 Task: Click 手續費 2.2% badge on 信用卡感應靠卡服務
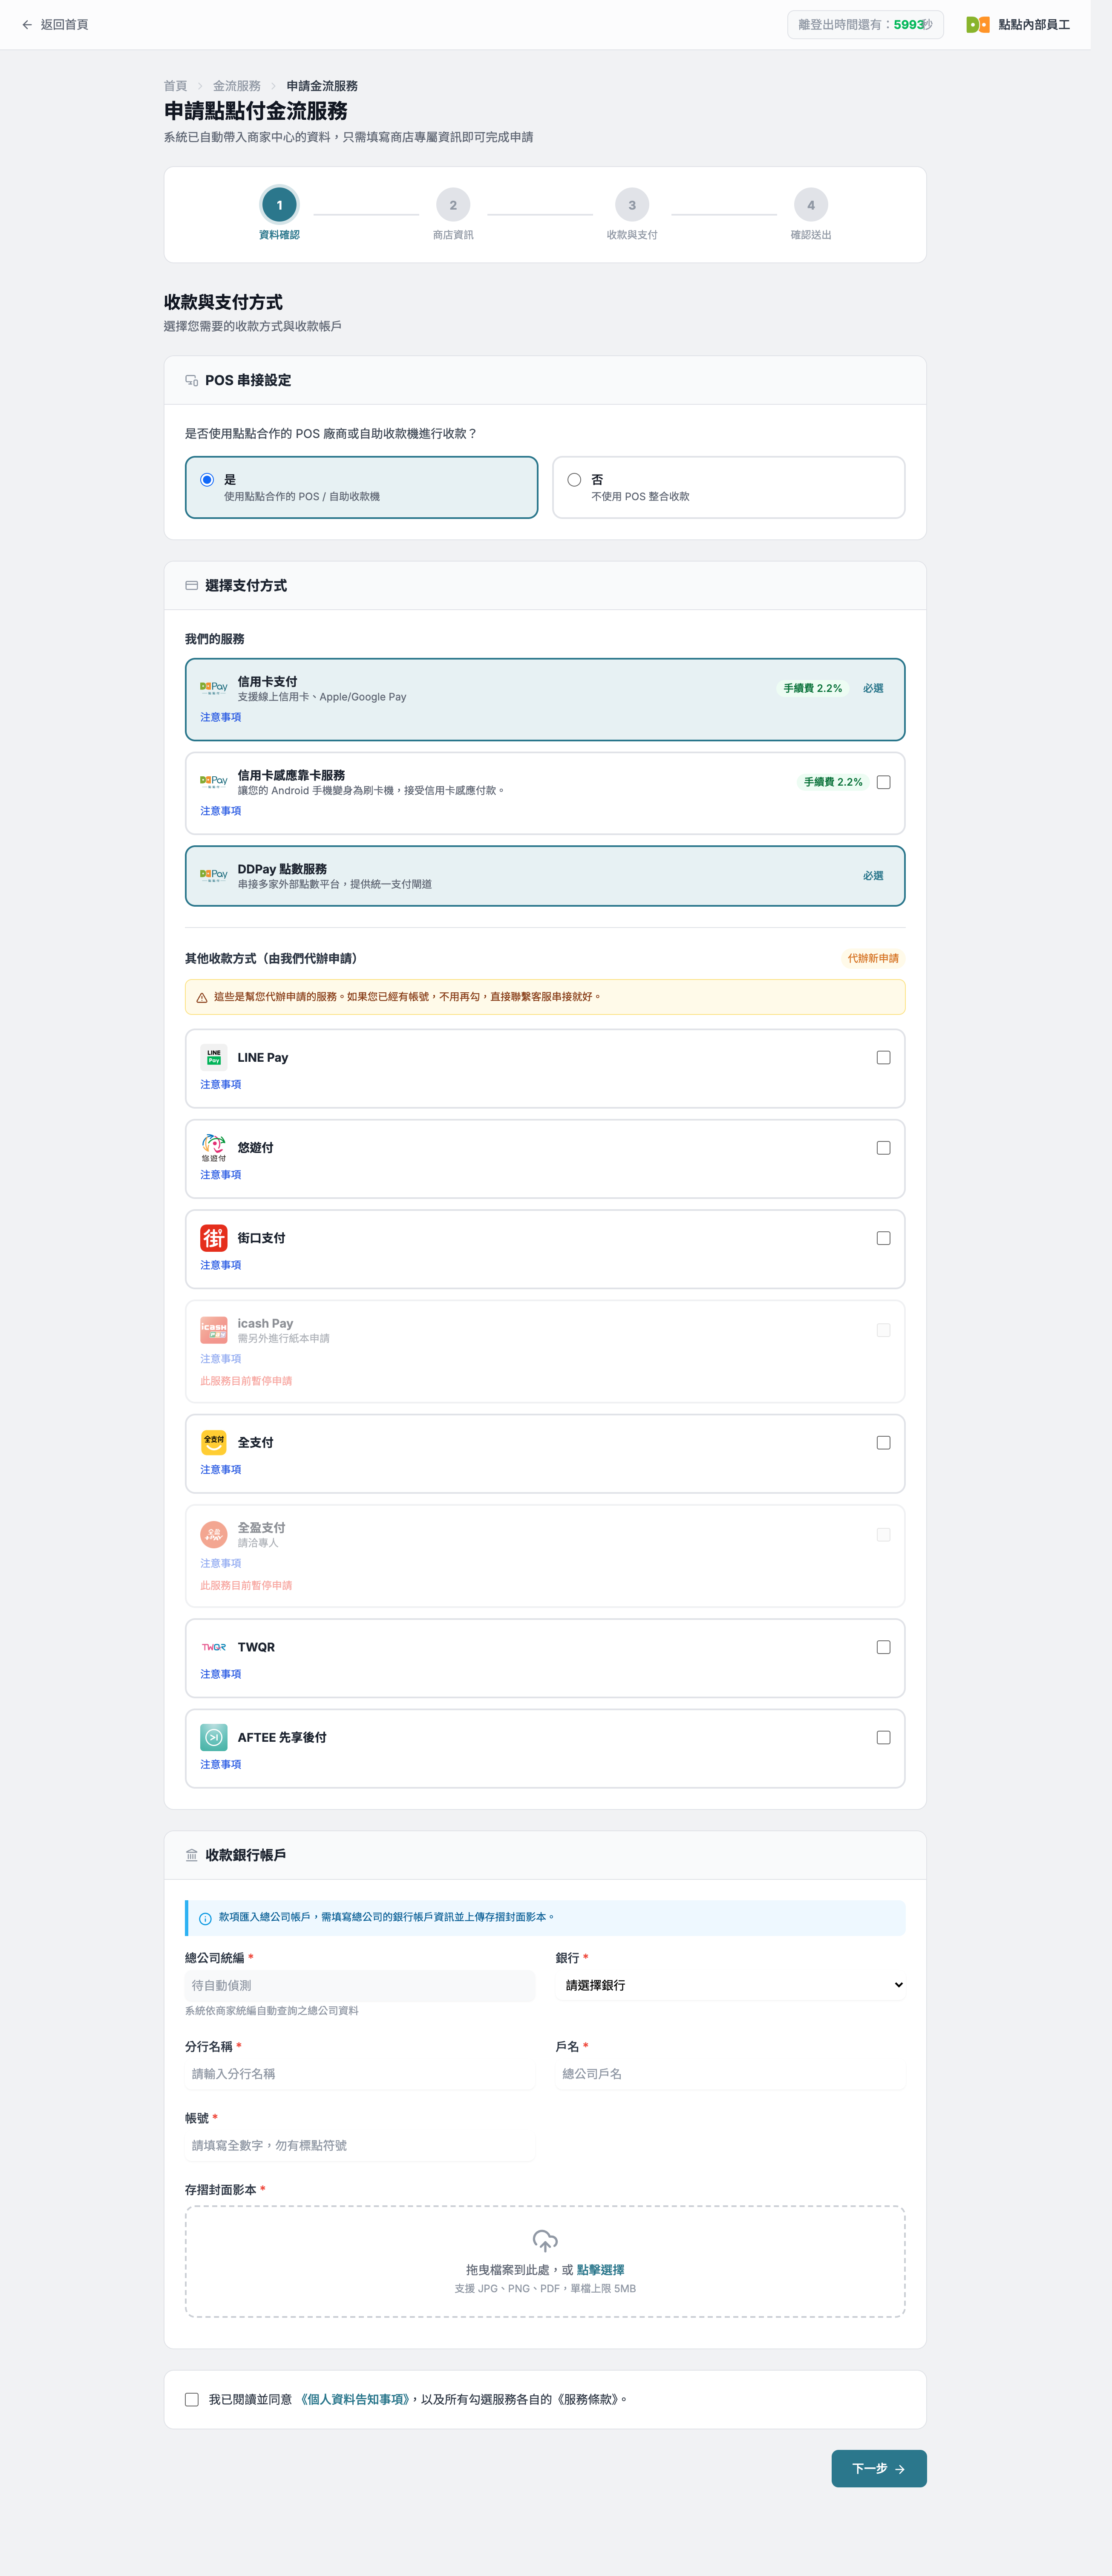tap(833, 782)
